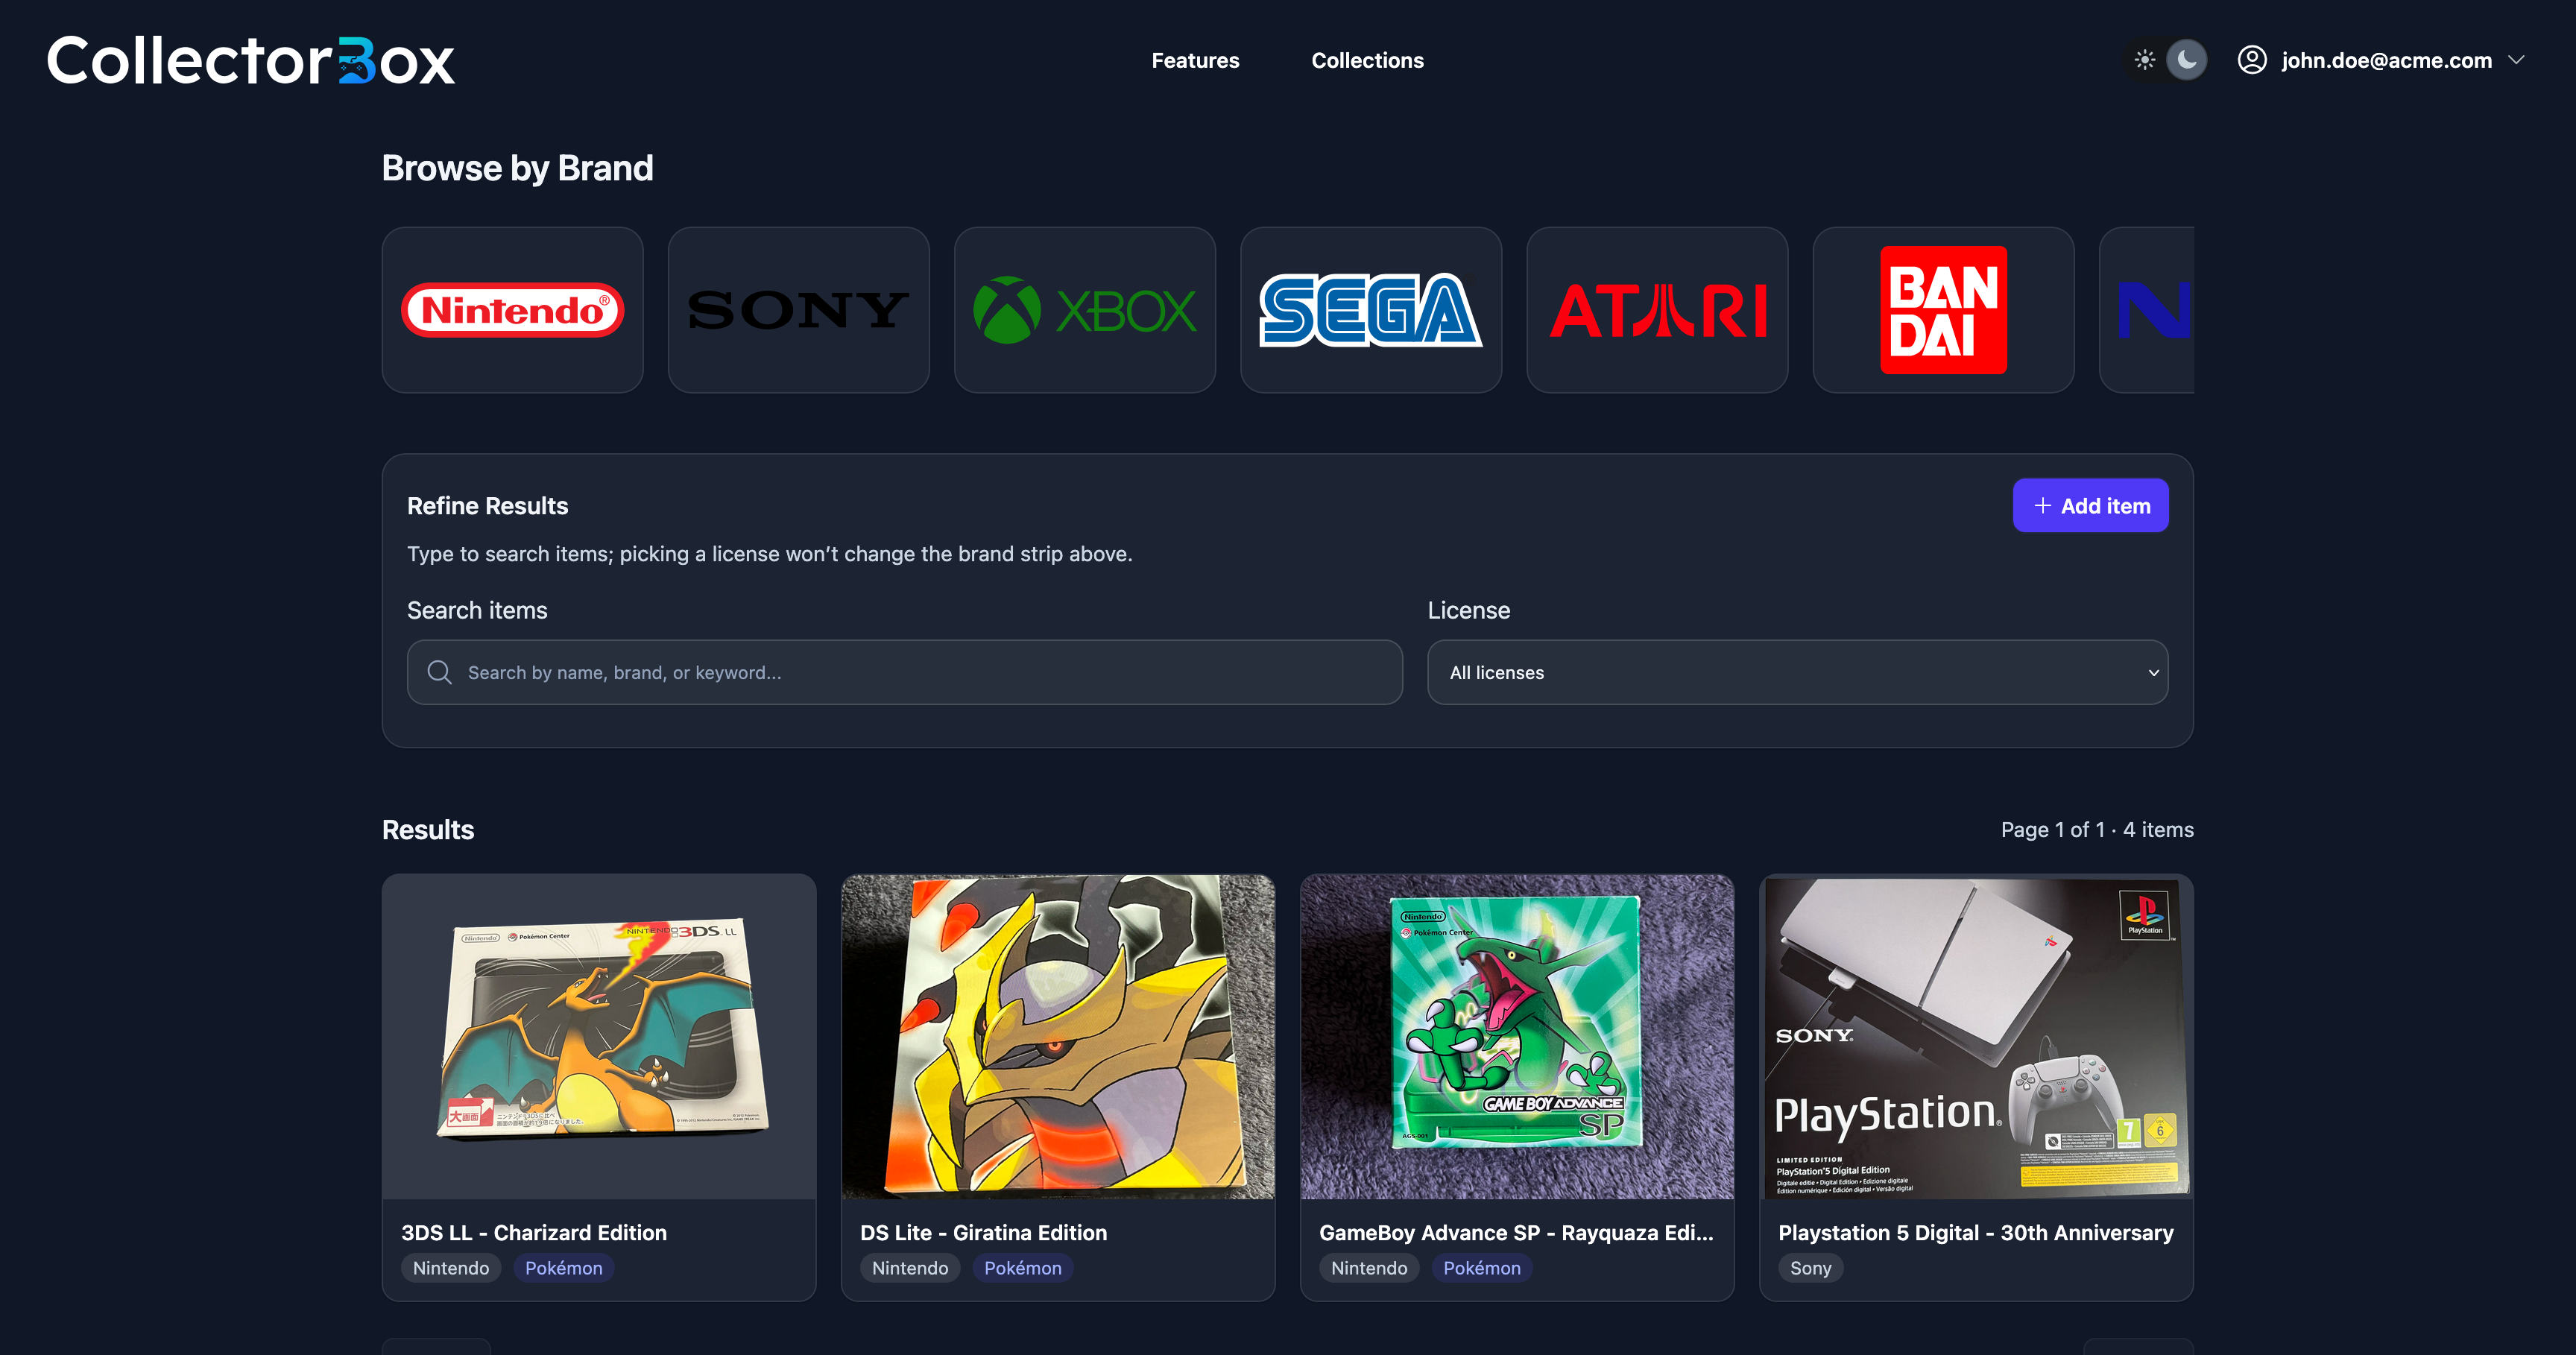The width and height of the screenshot is (2576, 1355).
Task: Choose the Xbox brand logo tile
Action: coord(1084,310)
